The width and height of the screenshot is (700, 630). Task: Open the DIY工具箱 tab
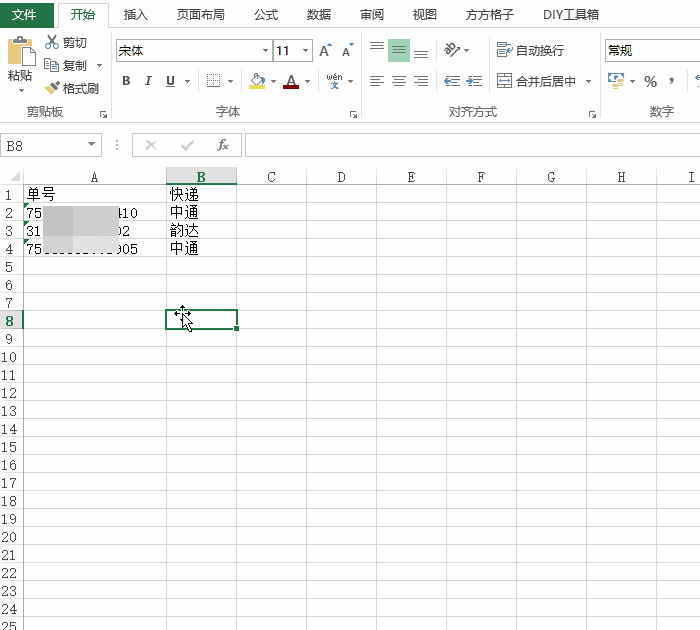click(571, 15)
